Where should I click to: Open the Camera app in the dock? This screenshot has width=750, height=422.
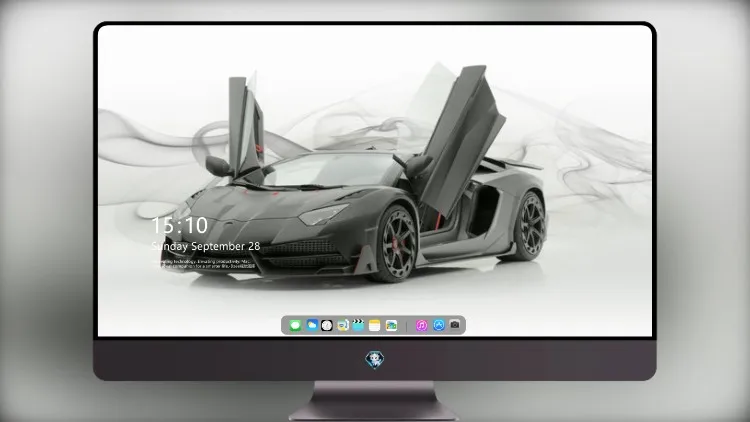455,325
